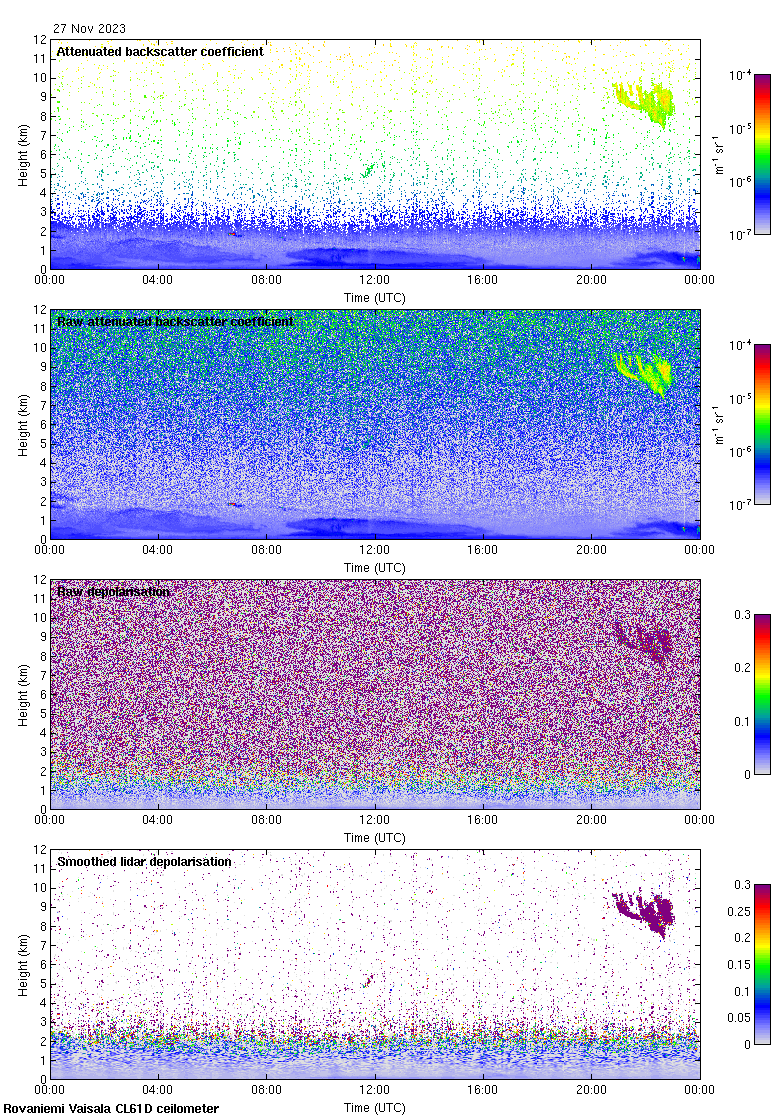Click the '12:00' tick under raw depolarisation panel
Screen dimensions: 780x1120
tap(375, 820)
